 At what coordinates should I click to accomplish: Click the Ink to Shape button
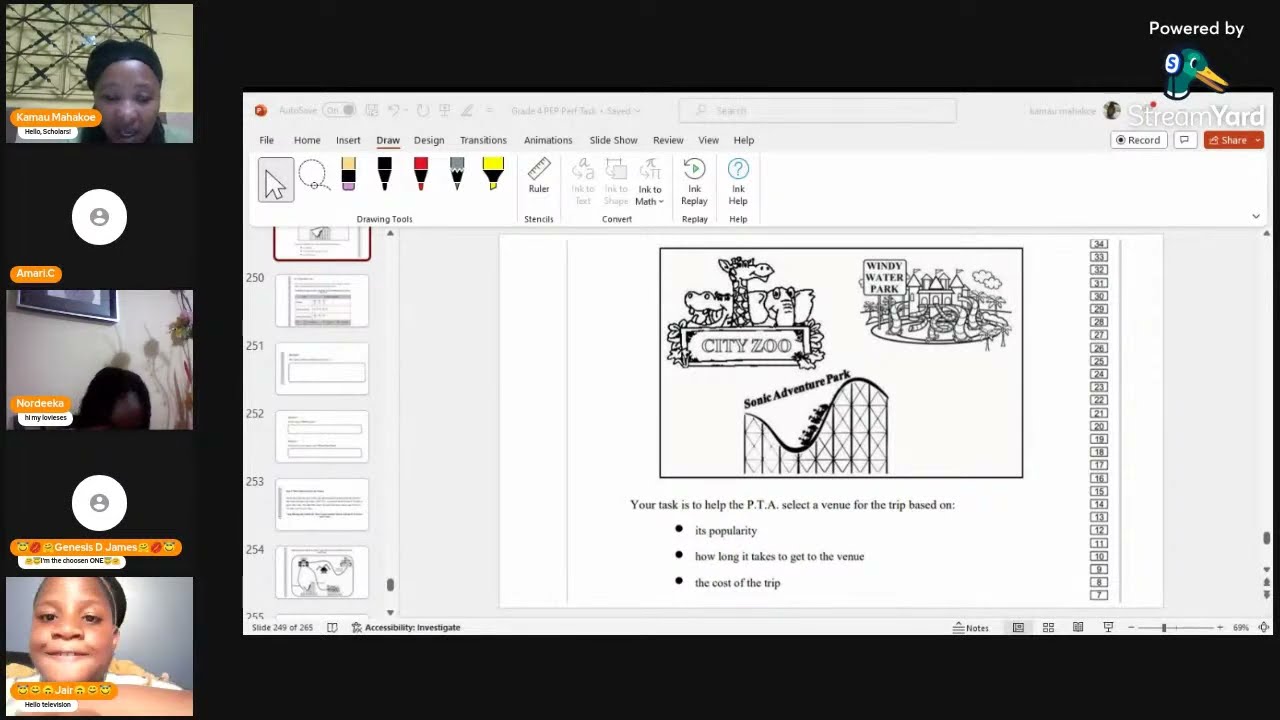click(616, 182)
